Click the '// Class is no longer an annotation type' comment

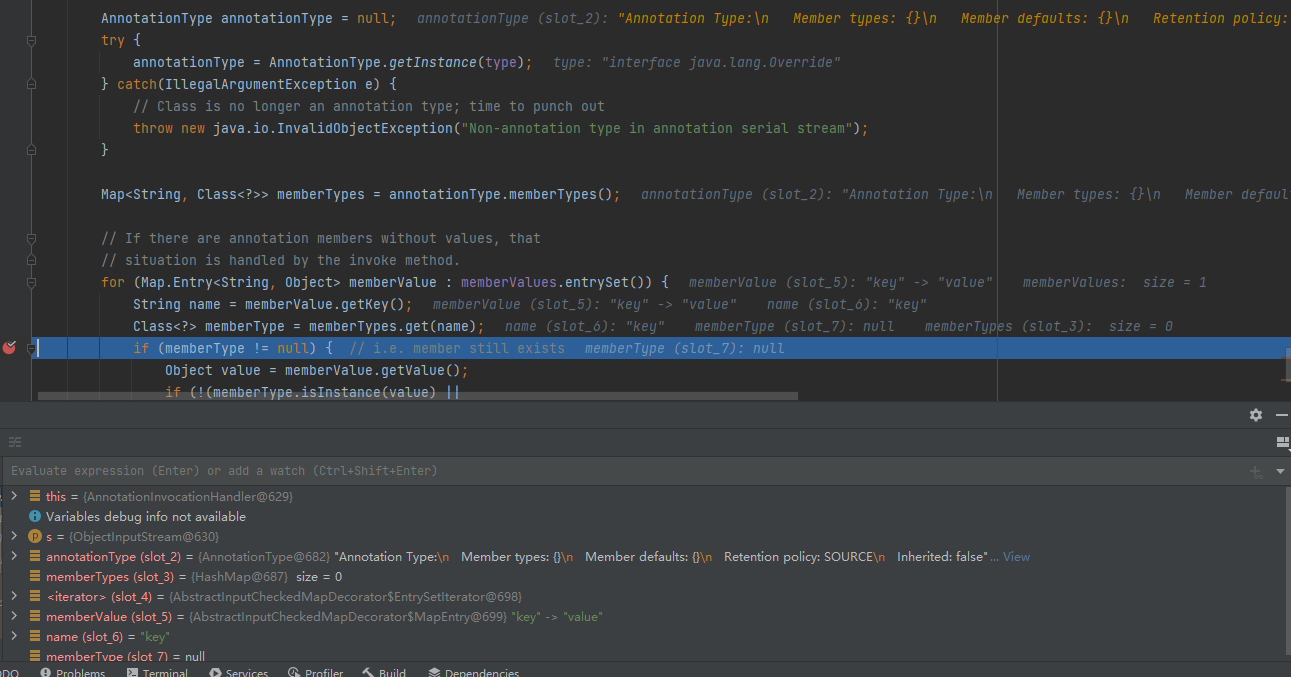pos(369,106)
